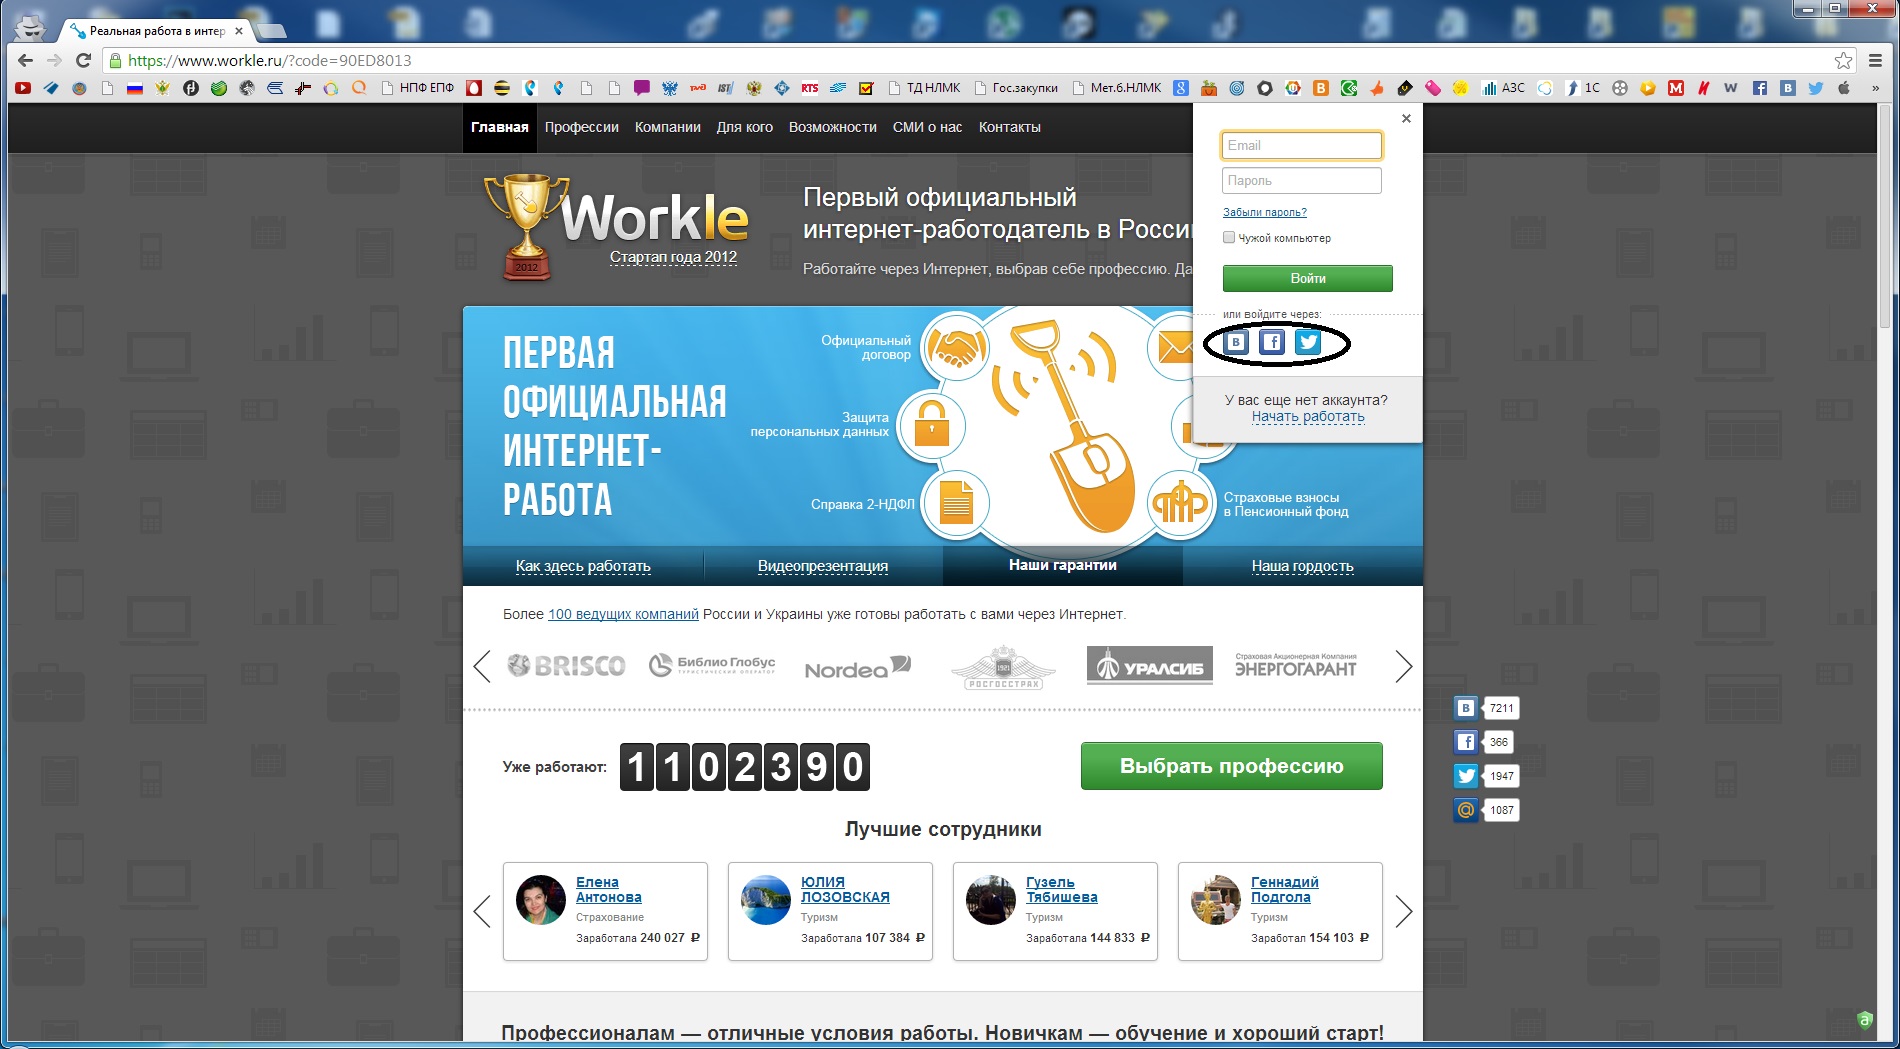
Task: Share via Facebook side widget showing 366
Action: 1466,742
